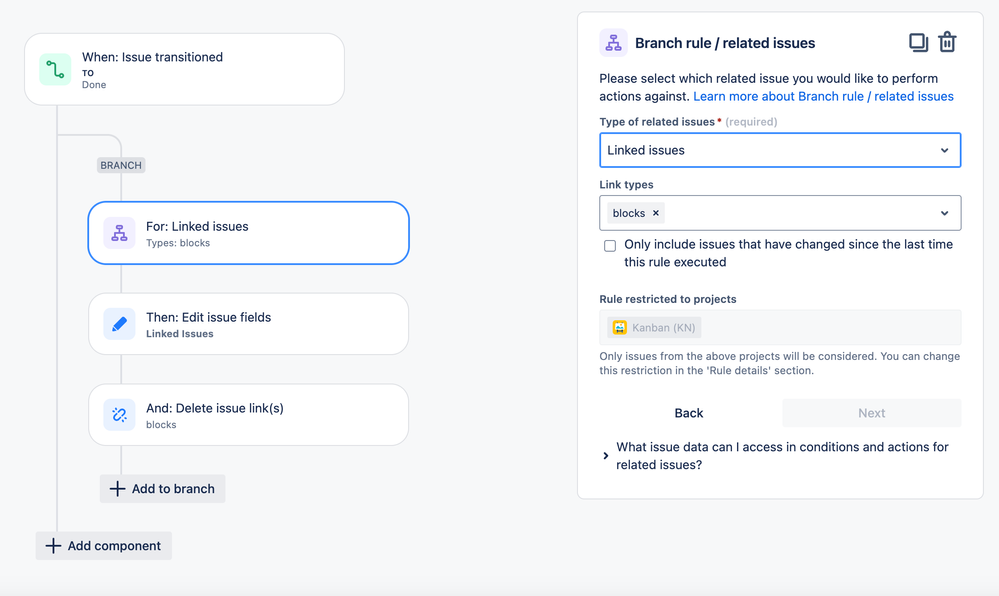Open the Learn more about Branch rule link
999x596 pixels.
(x=823, y=96)
